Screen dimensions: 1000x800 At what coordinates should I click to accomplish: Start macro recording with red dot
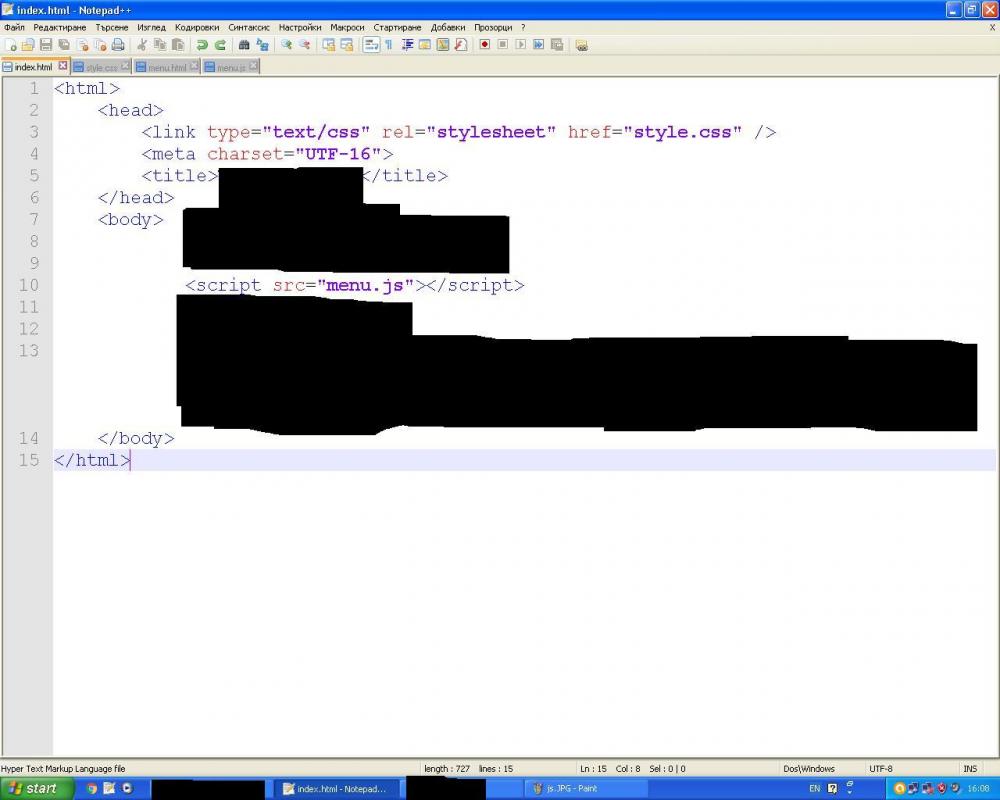pos(485,45)
